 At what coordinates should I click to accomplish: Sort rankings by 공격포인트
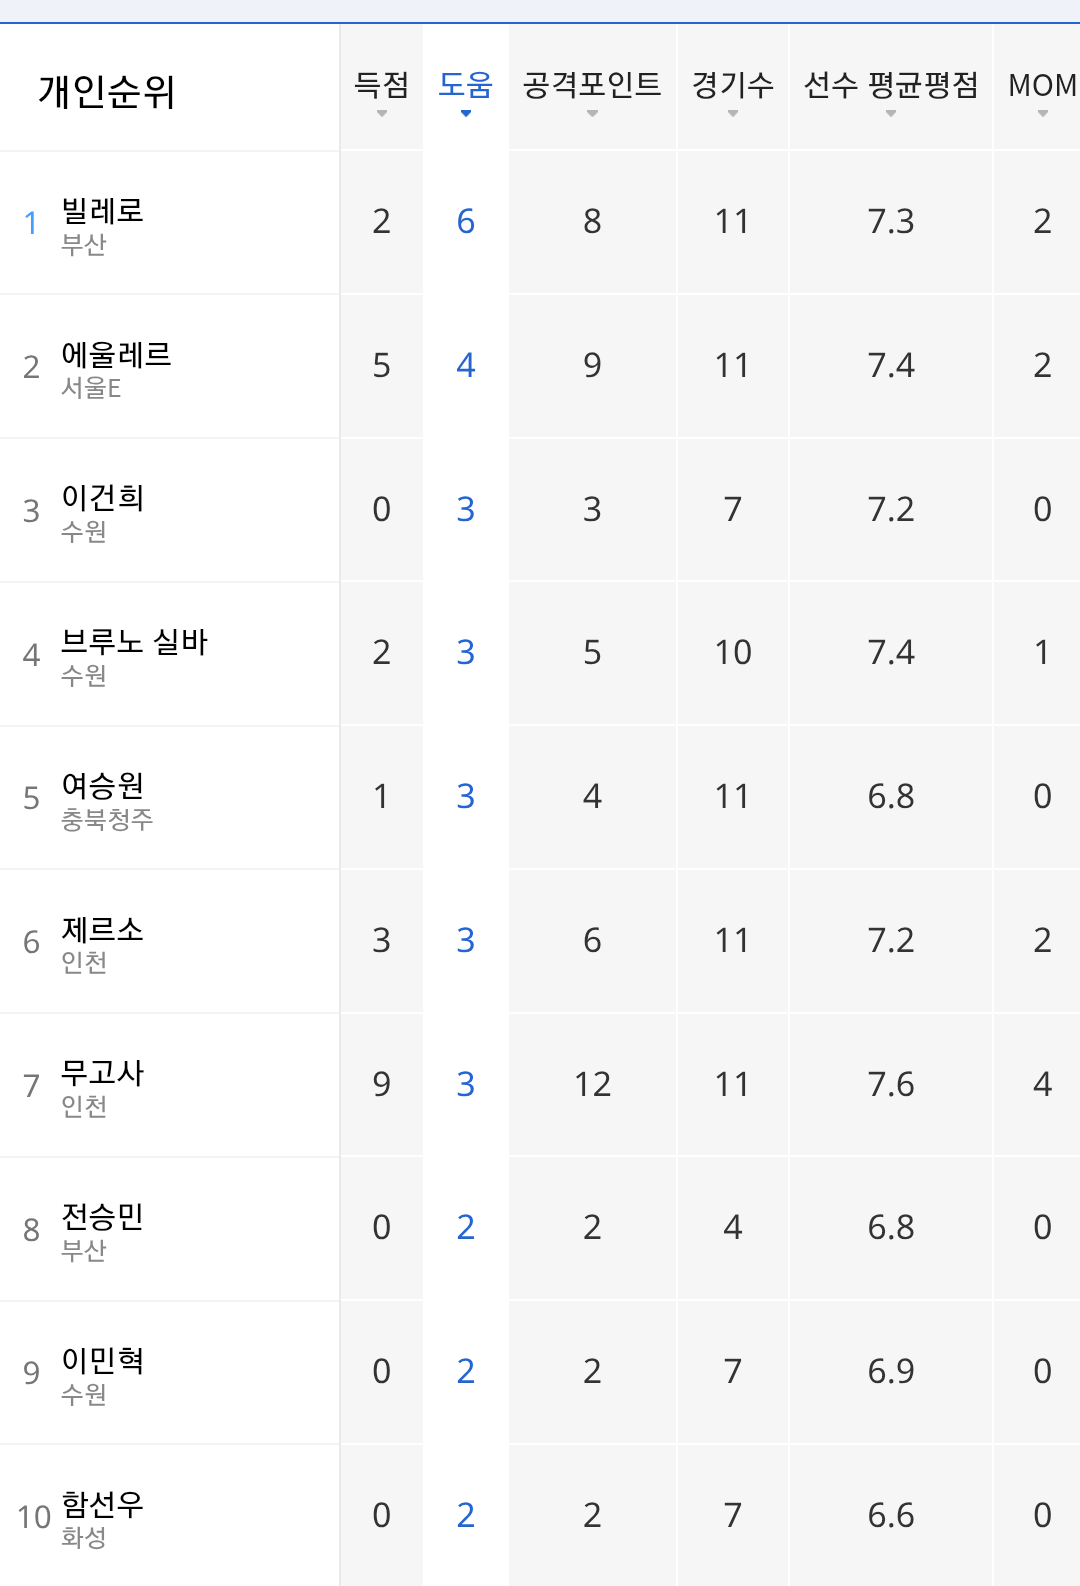pyautogui.click(x=592, y=87)
